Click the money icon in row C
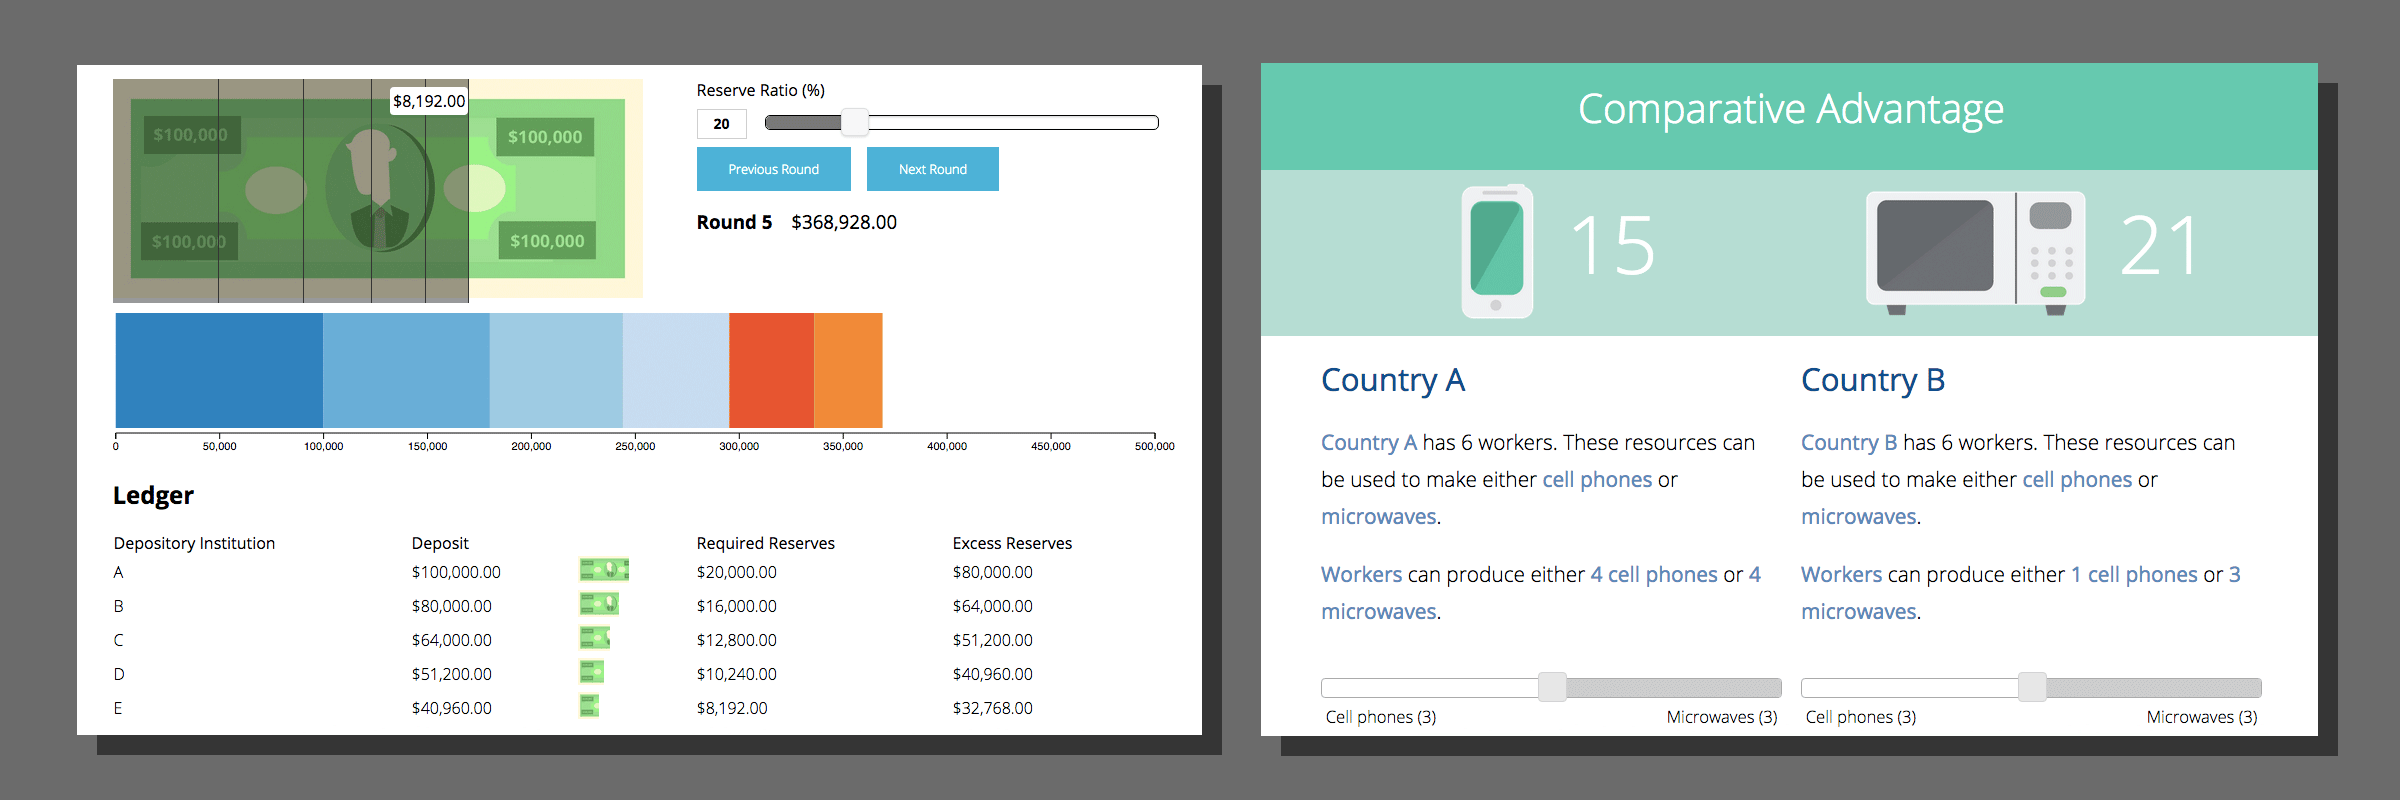 (594, 638)
